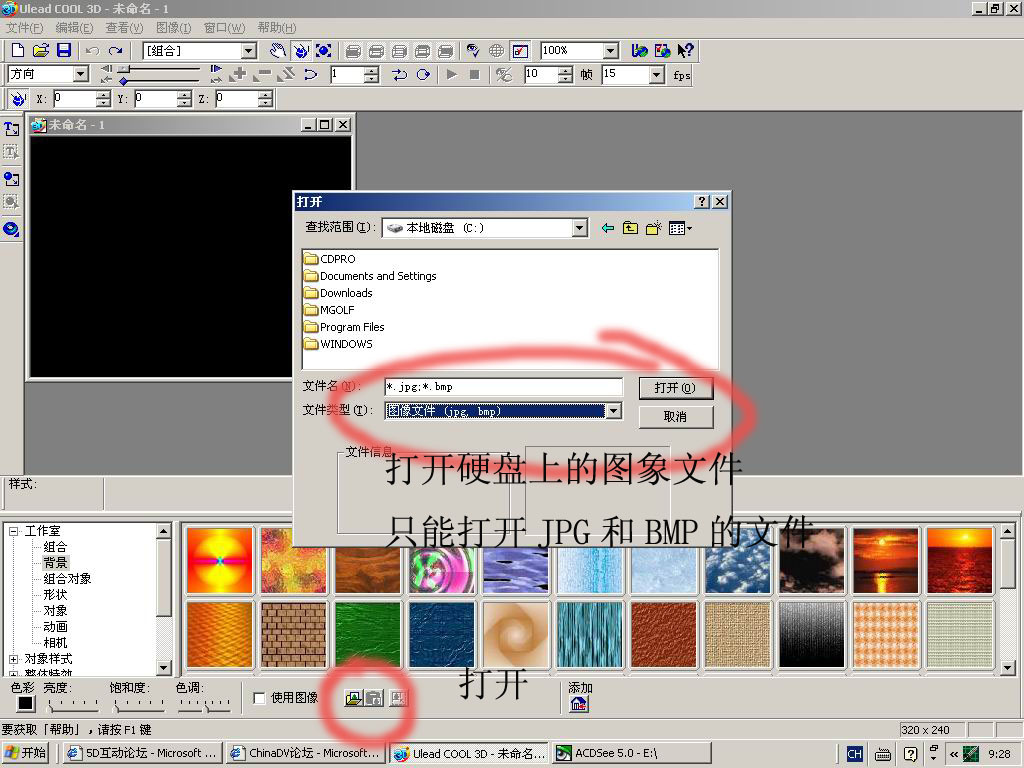Open the 图像(I) menu
Screen dimensions: 1024x768
tap(174, 27)
